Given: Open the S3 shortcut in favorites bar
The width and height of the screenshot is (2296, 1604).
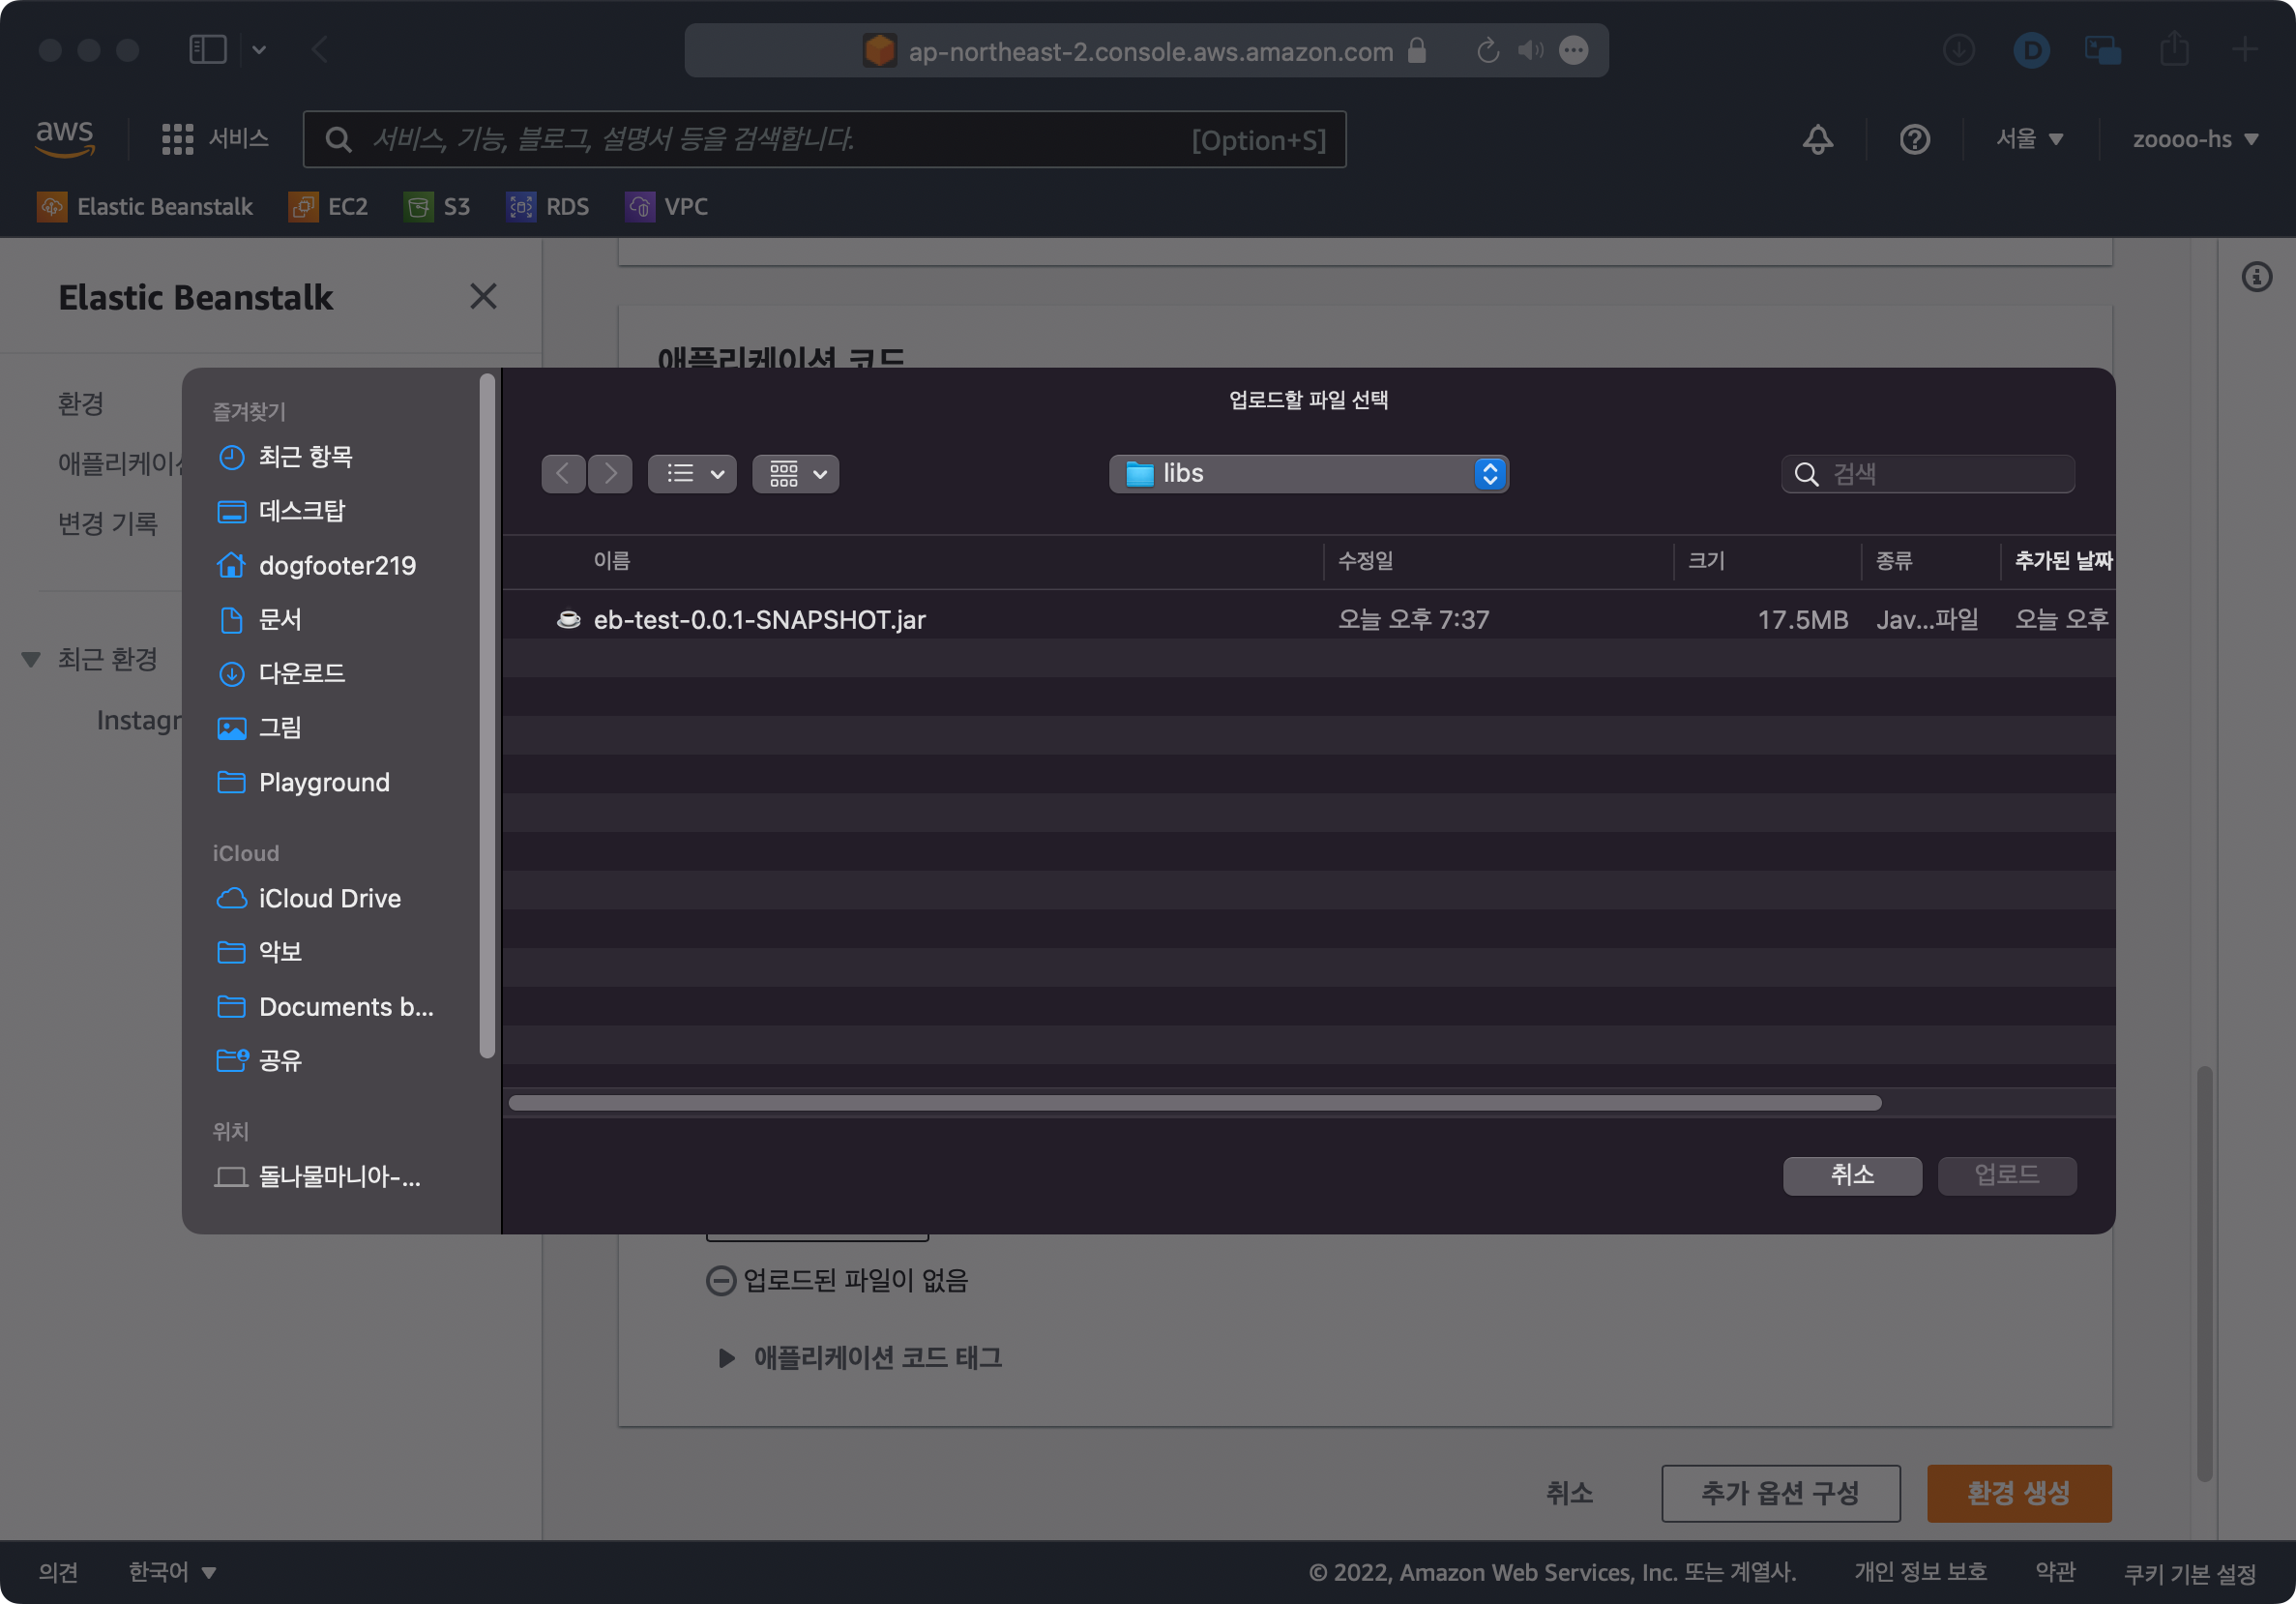Looking at the screenshot, I should 437,207.
